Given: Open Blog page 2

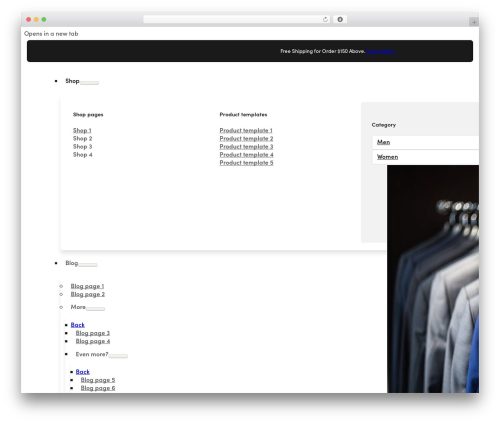Looking at the screenshot, I should [88, 294].
